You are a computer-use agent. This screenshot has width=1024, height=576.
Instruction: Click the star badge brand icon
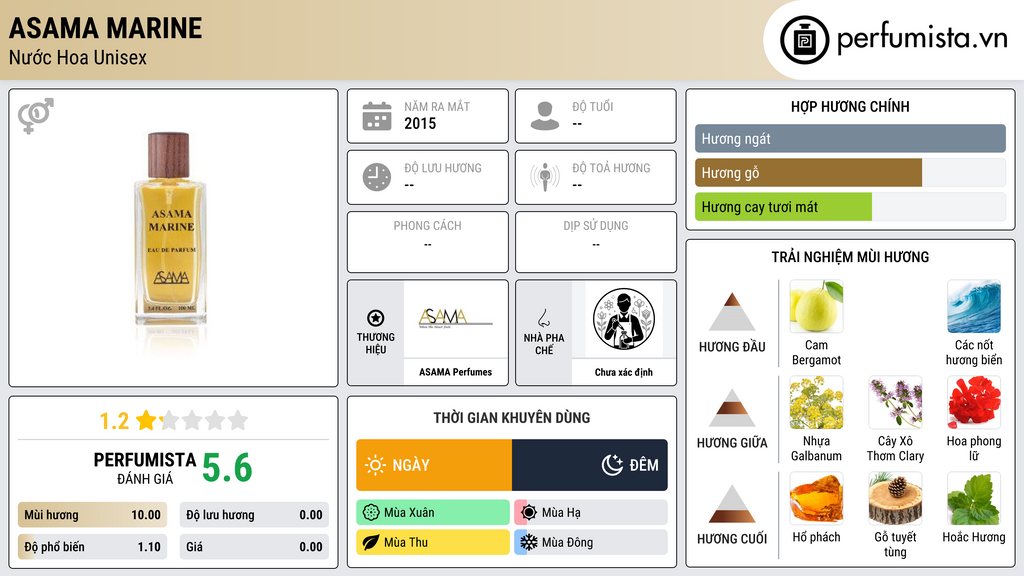pyautogui.click(x=376, y=318)
